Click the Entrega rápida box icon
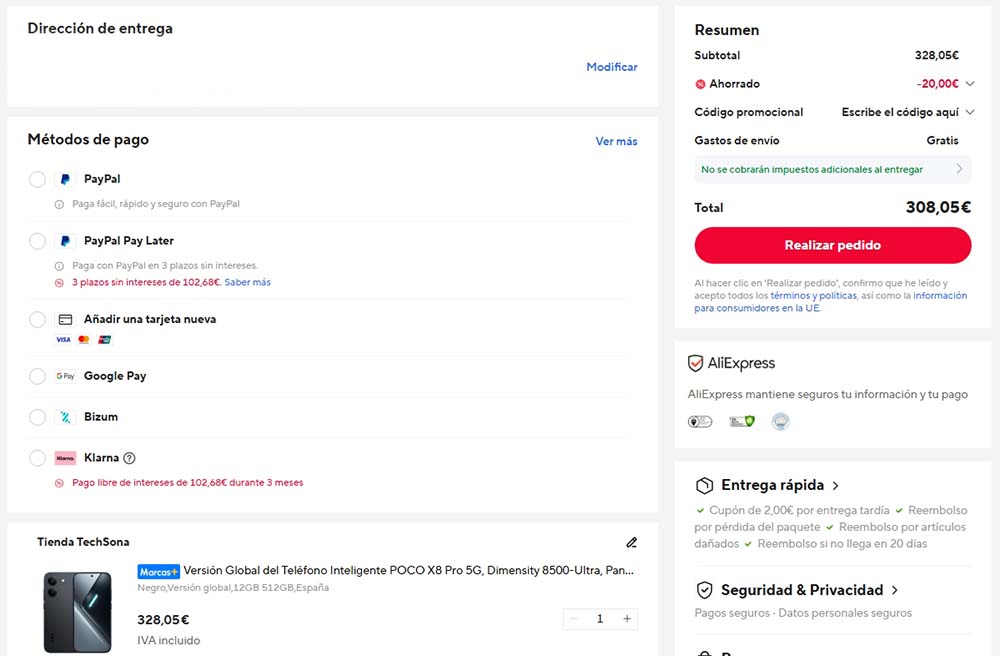Viewport: 1000px width, 656px height. (x=704, y=485)
